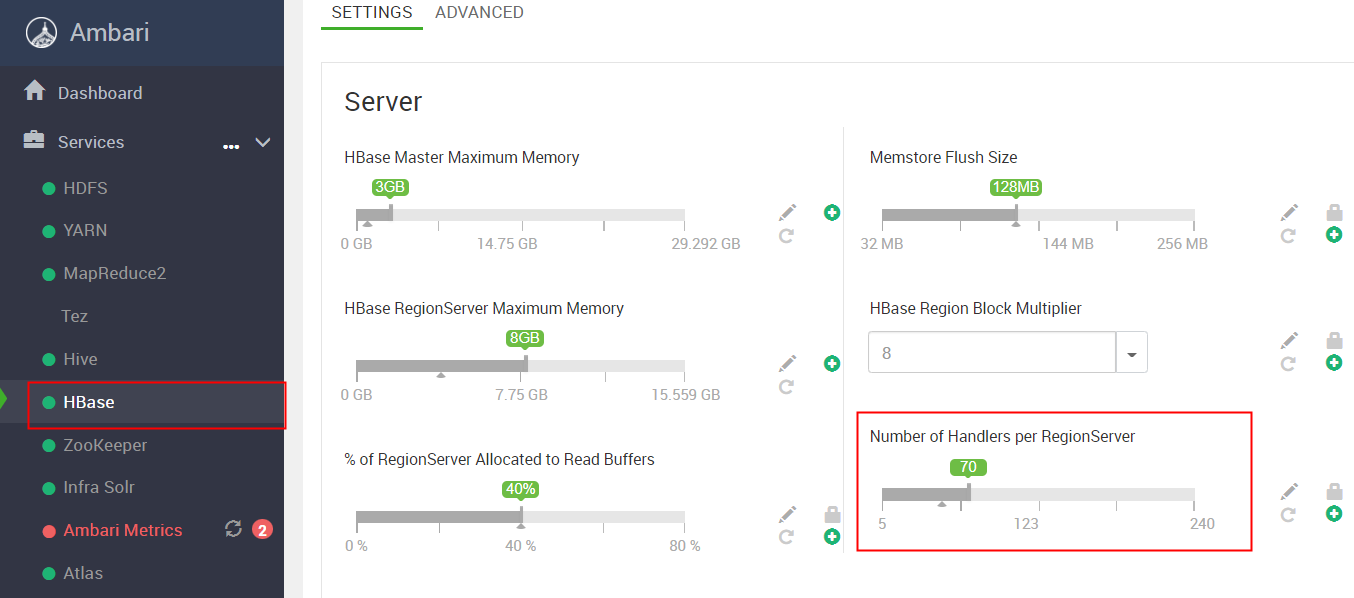This screenshot has height=598, width=1354.
Task: Undo Number of Handlers change
Action: point(1288,514)
